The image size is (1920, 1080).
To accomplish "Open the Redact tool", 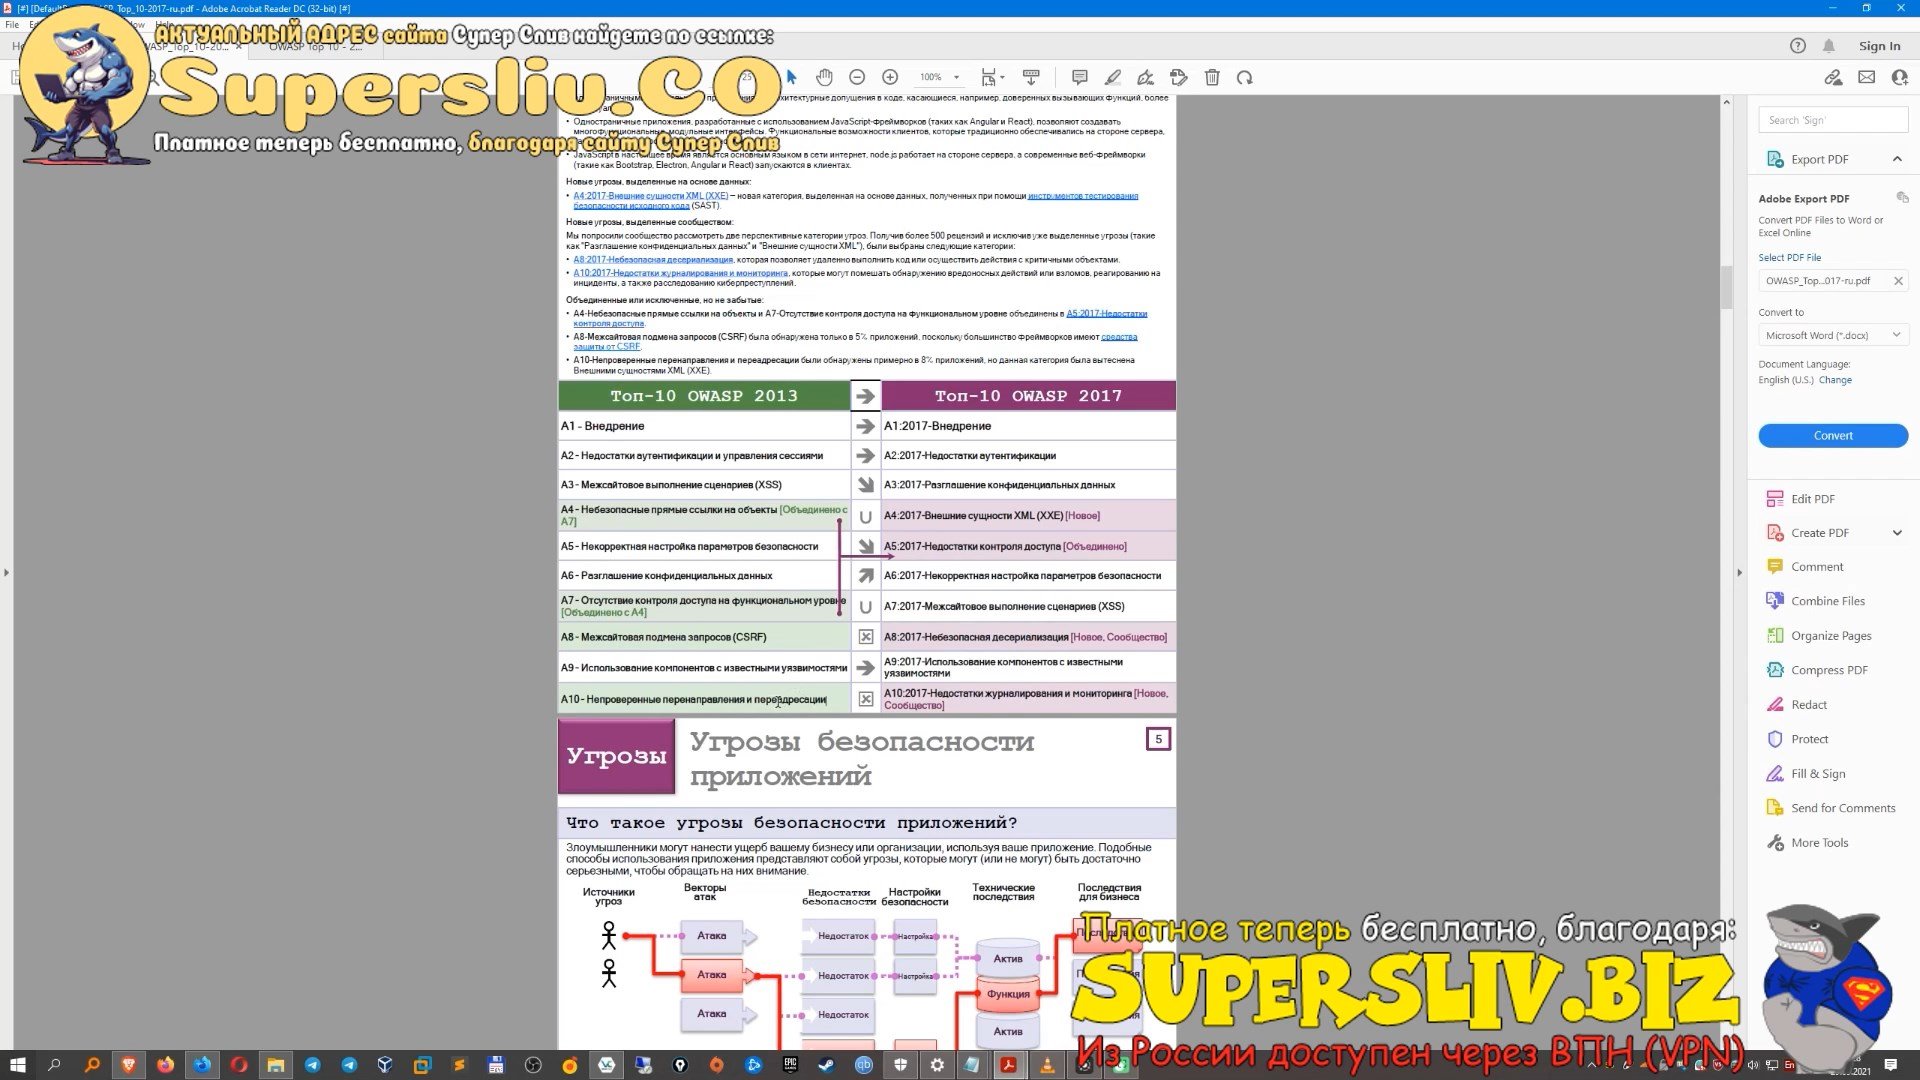I will (1809, 705).
